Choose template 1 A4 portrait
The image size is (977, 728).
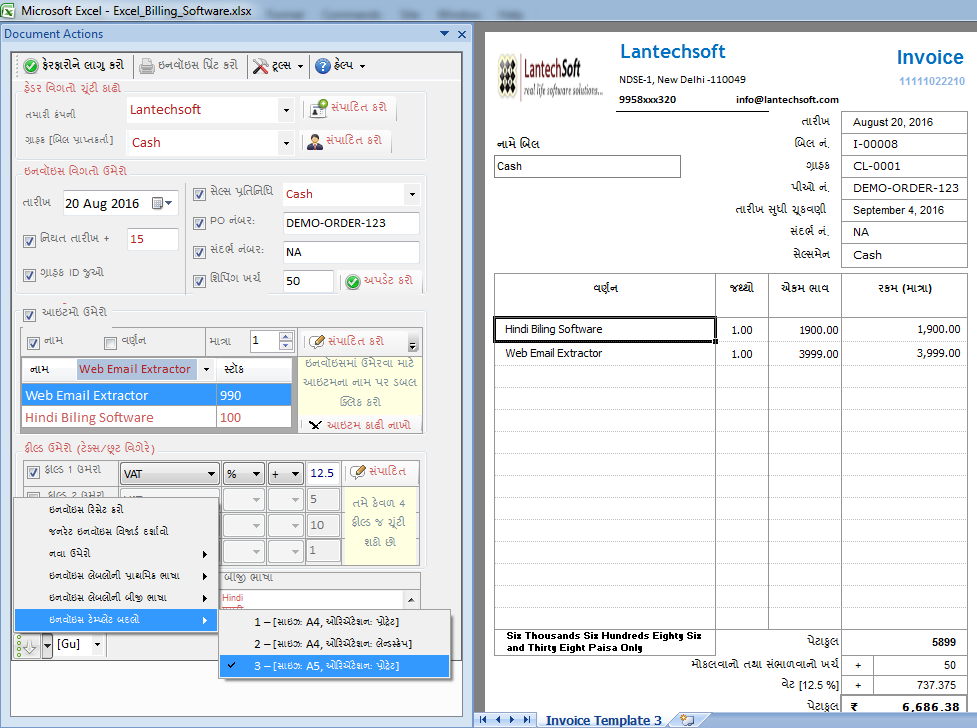[x=335, y=622]
